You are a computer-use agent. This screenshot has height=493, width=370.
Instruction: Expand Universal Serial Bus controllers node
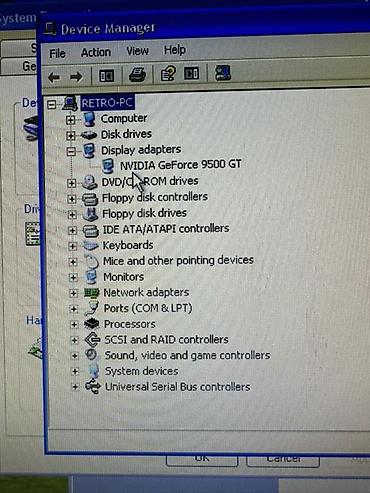click(x=75, y=387)
